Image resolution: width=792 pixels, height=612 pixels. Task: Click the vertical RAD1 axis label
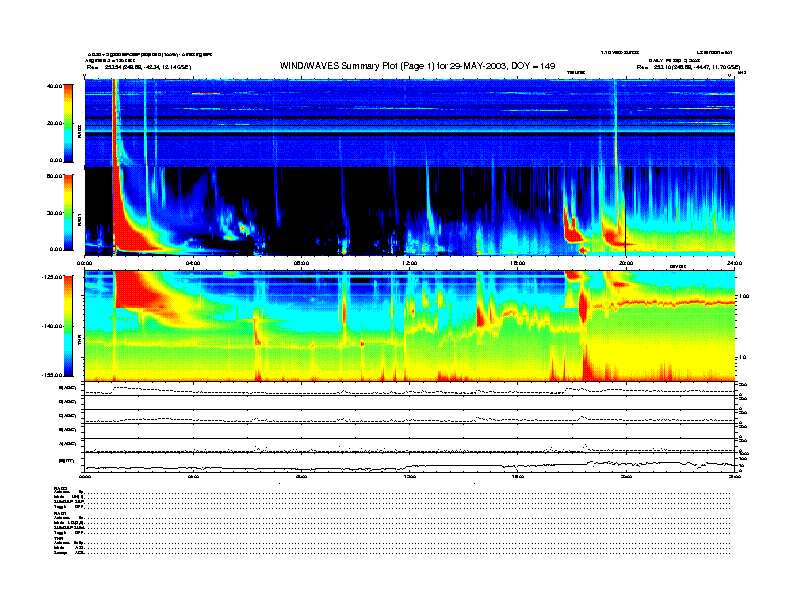click(x=80, y=219)
